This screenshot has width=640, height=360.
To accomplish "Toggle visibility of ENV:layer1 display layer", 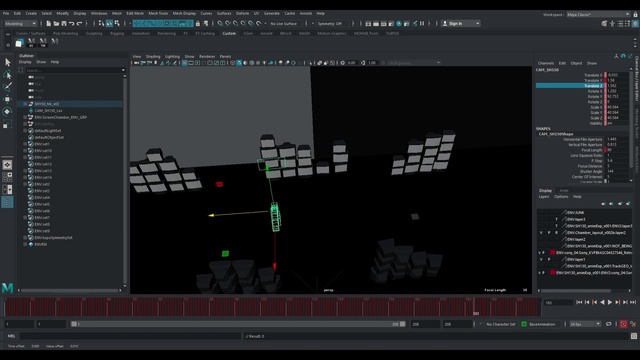I will (x=541, y=259).
